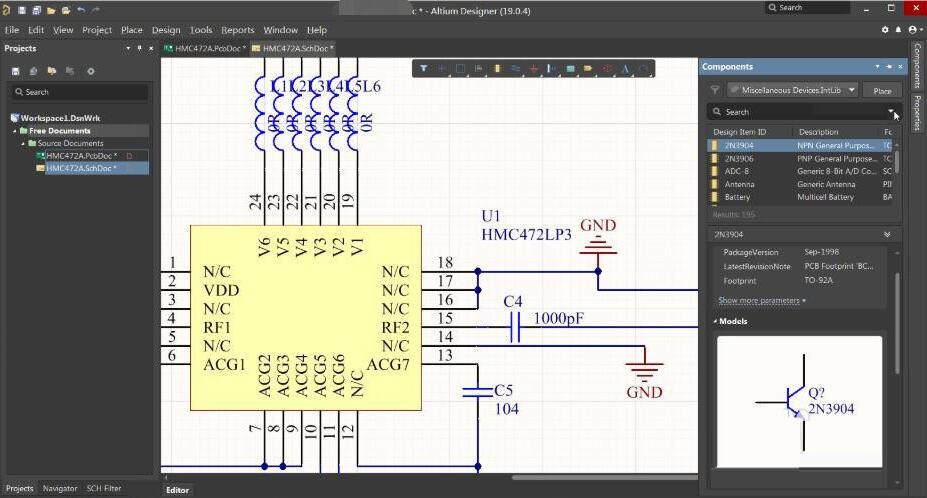
Task: Toggle pin on the Components panel
Action: coord(889,67)
